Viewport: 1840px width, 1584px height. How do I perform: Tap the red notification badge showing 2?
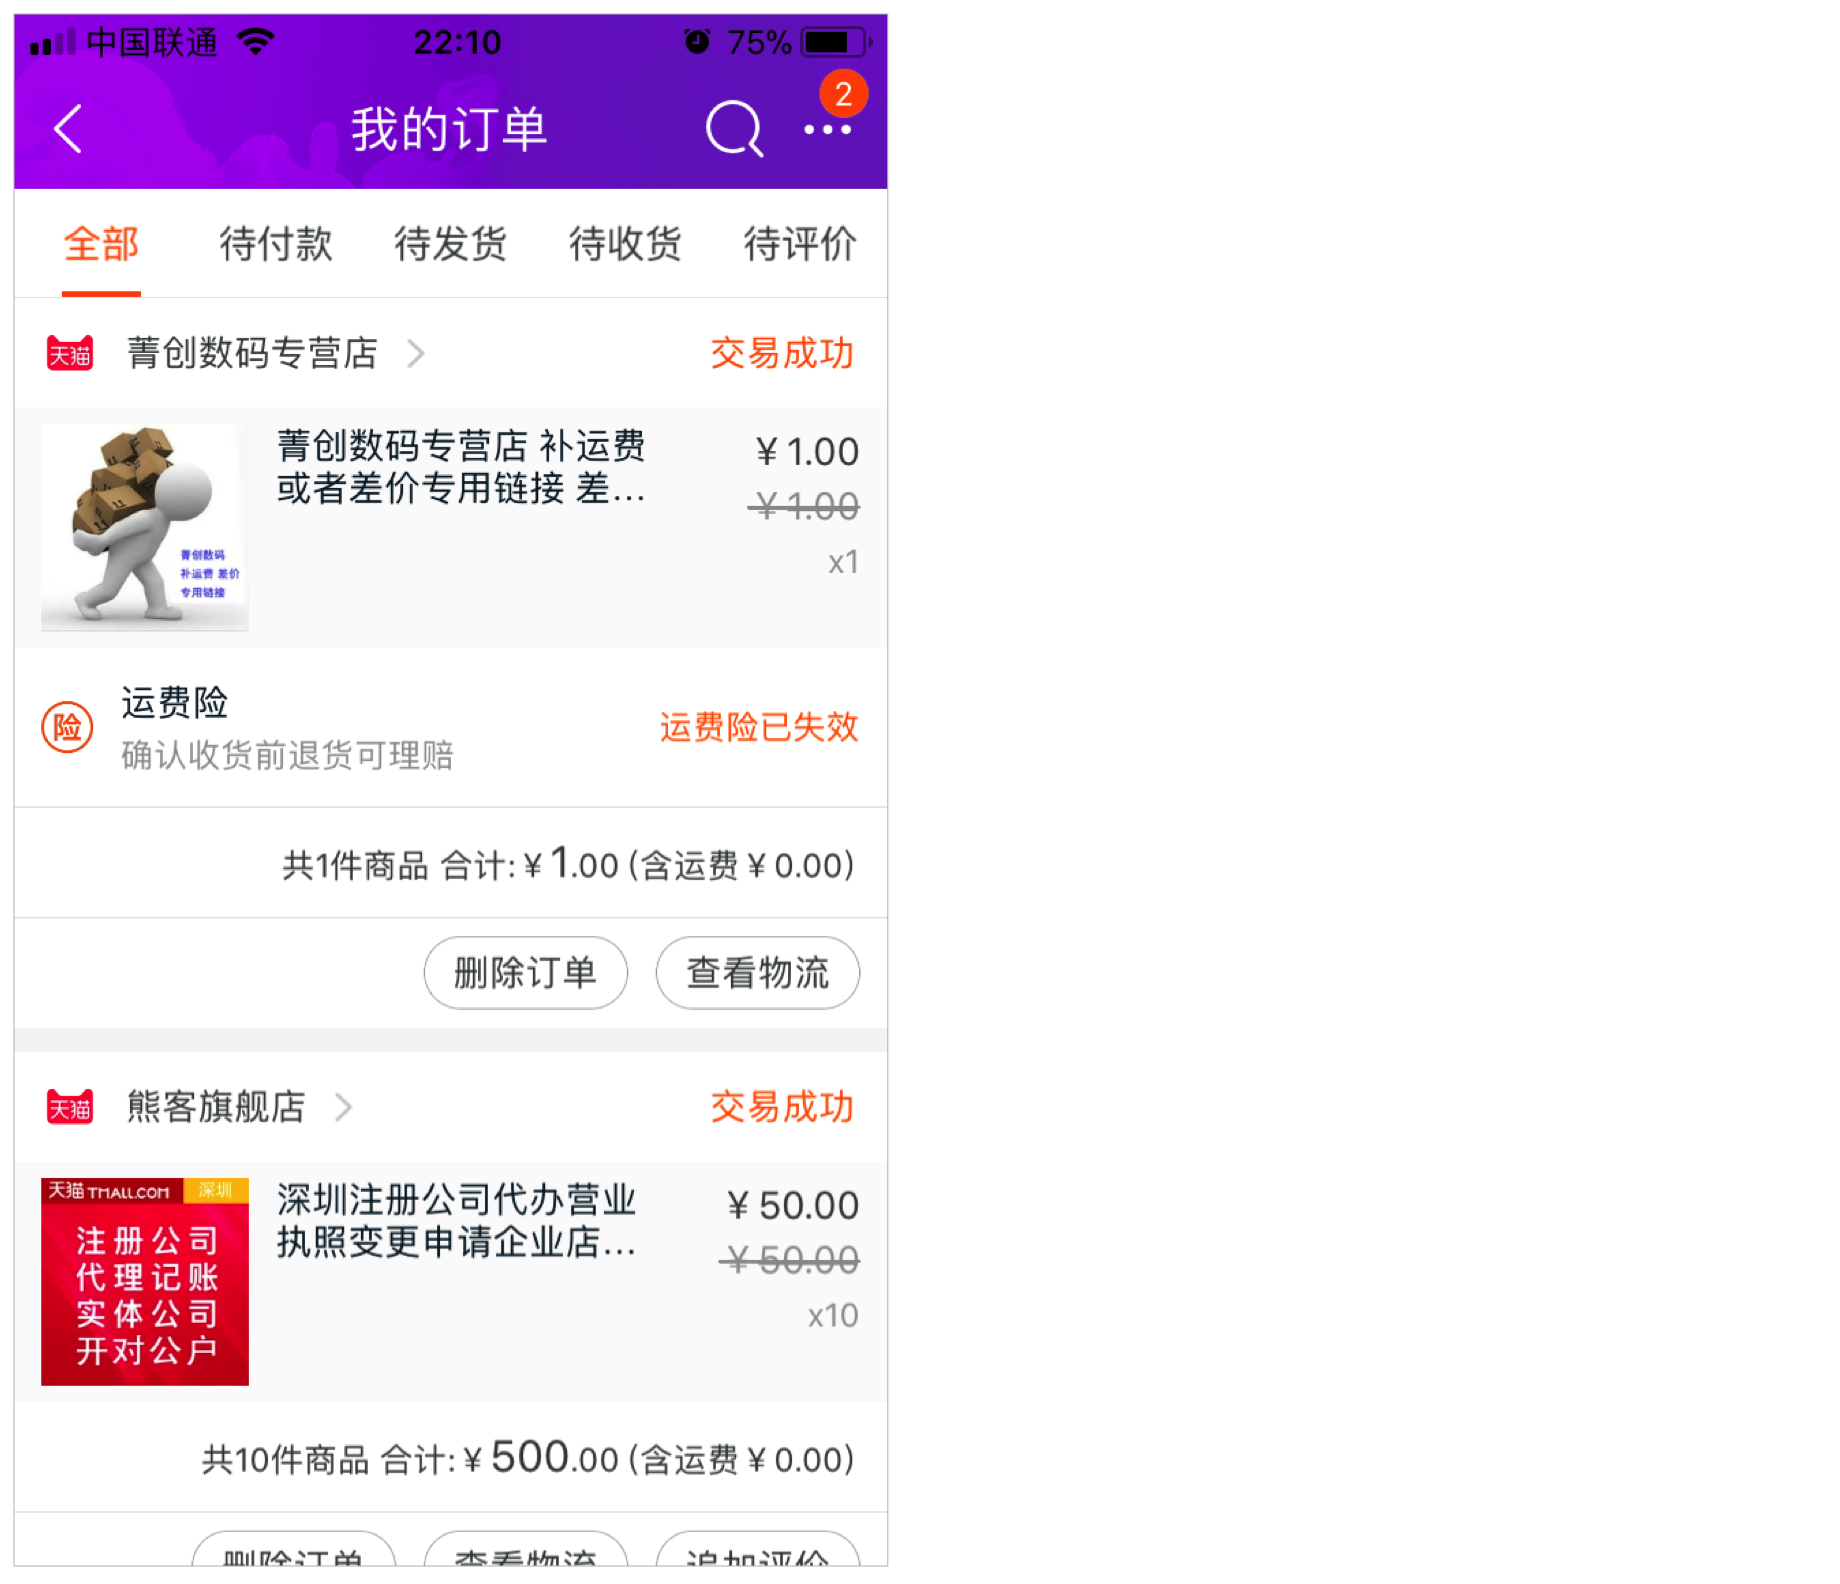[843, 94]
